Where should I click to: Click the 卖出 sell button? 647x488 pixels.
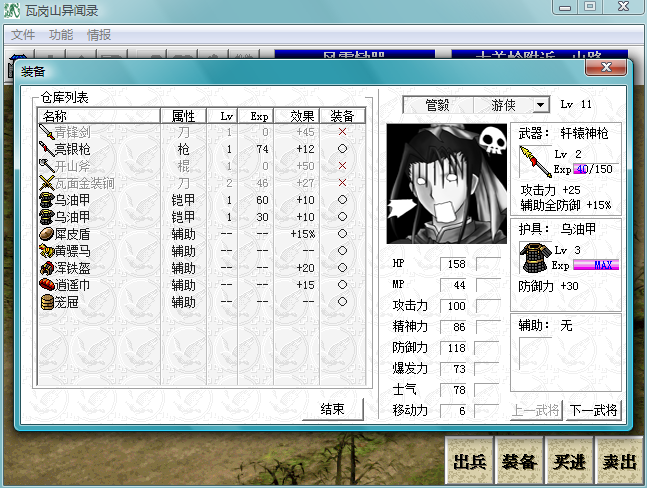pos(619,461)
